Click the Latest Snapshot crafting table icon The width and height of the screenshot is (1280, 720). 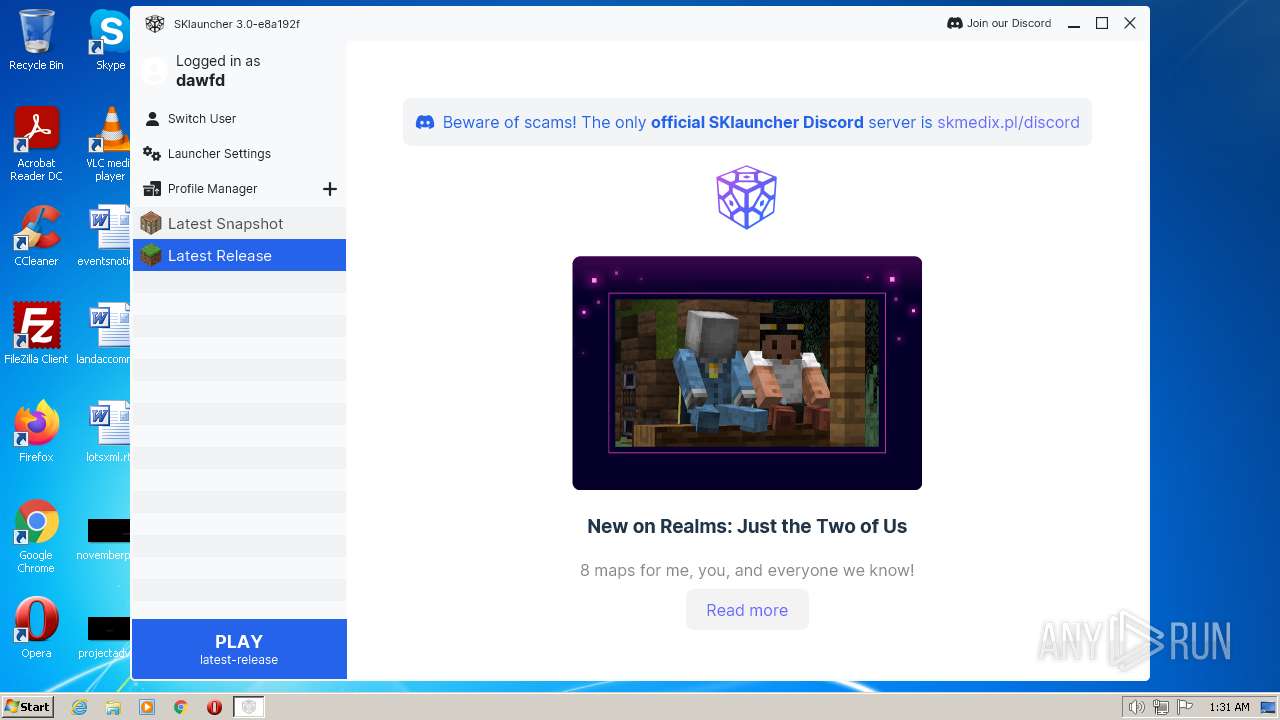(x=151, y=223)
